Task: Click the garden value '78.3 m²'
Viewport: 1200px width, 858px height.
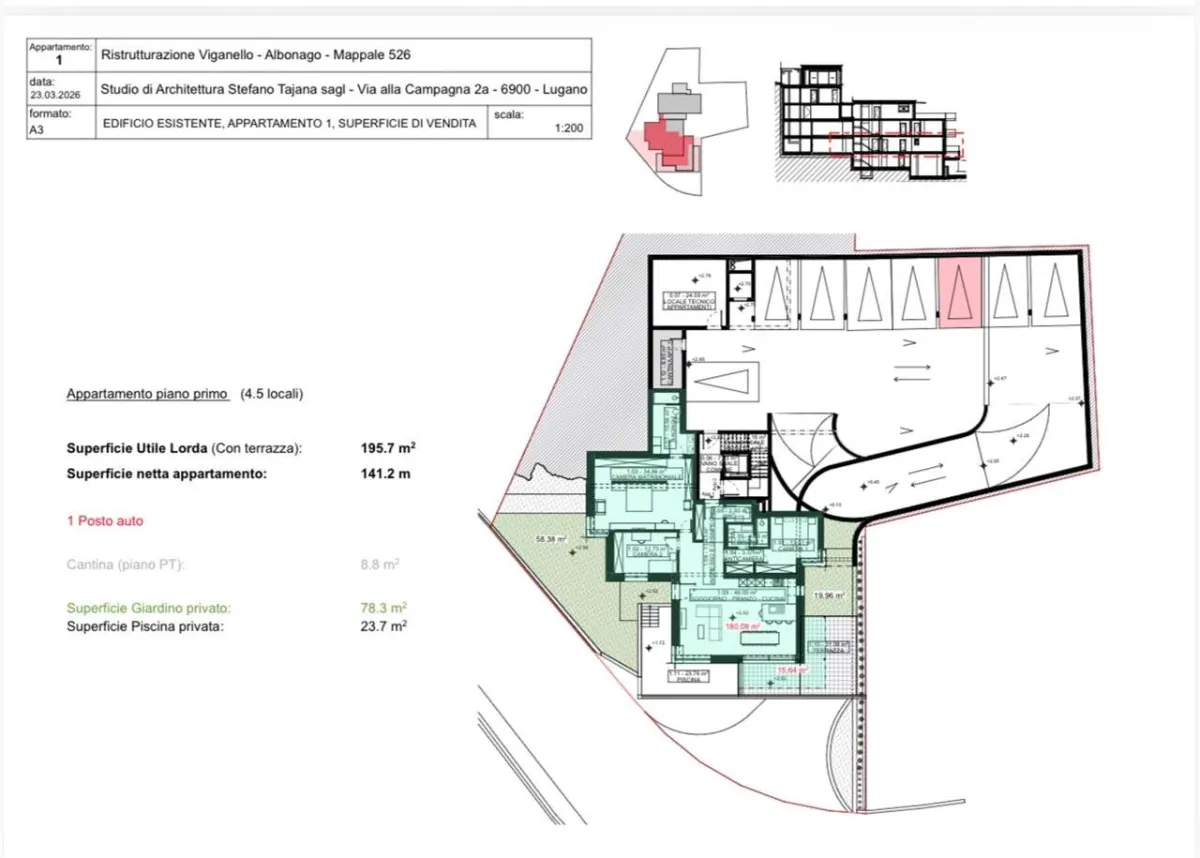Action: (384, 608)
